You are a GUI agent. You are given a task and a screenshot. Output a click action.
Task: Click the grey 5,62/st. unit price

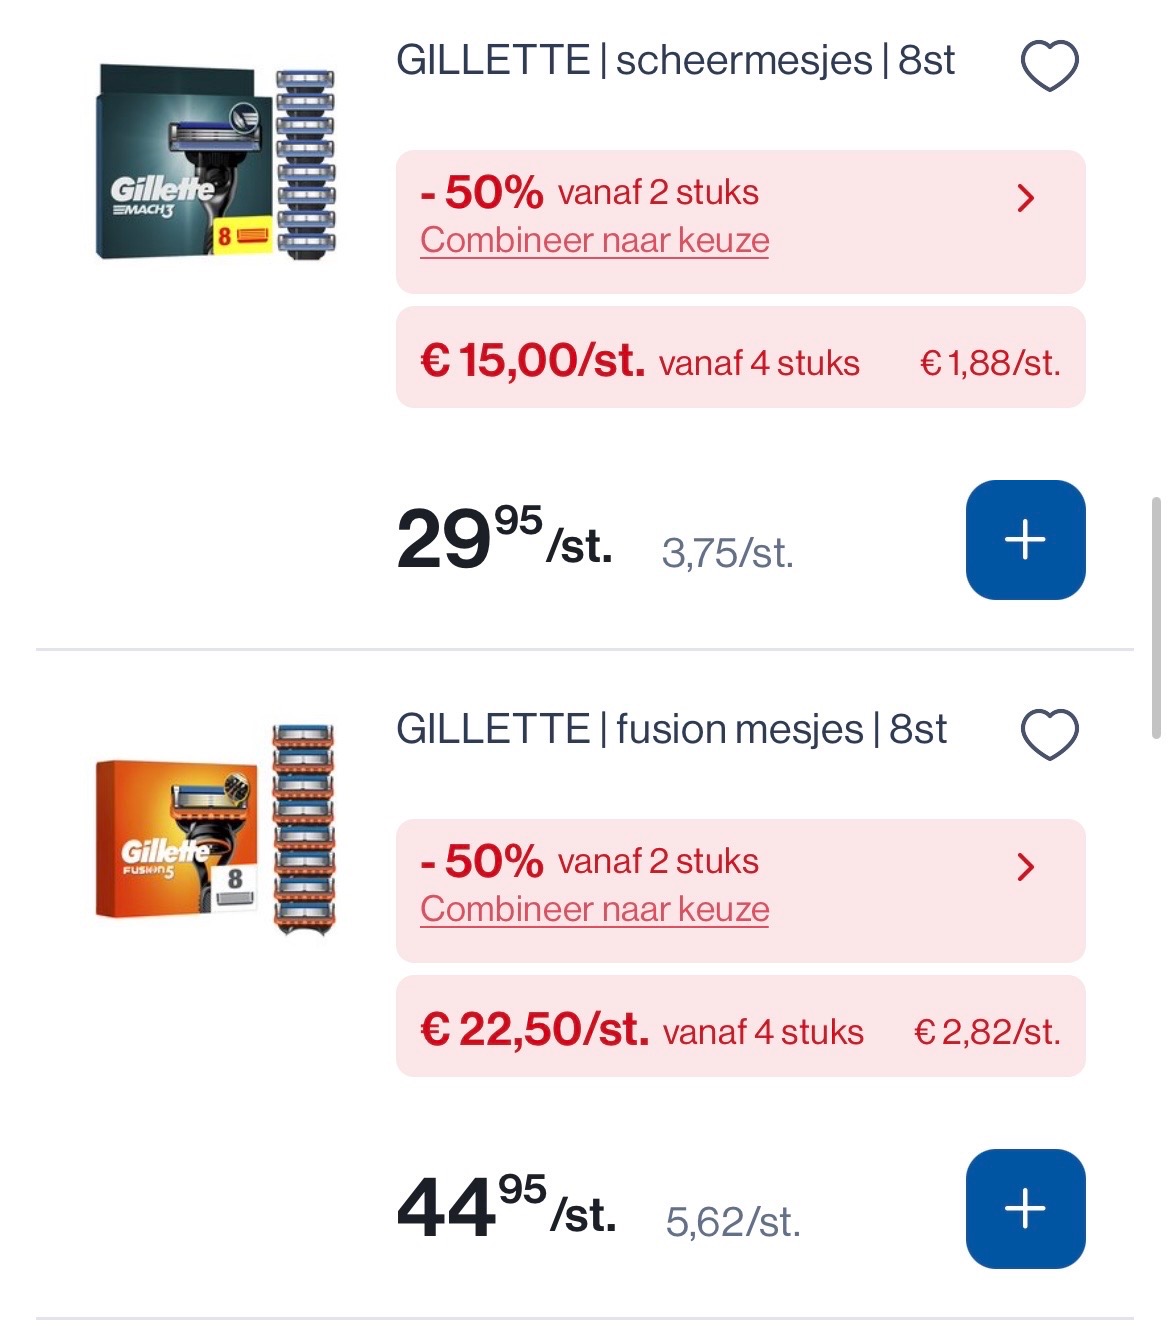coord(733,1222)
